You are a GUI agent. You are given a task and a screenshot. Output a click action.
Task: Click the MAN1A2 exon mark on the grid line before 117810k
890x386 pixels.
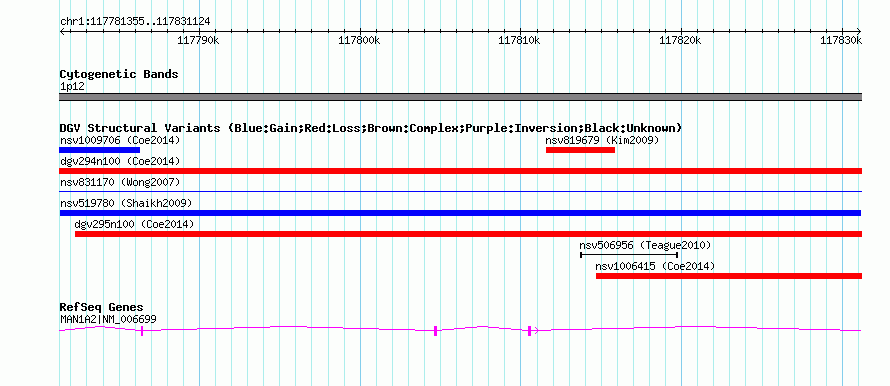tap(435, 331)
